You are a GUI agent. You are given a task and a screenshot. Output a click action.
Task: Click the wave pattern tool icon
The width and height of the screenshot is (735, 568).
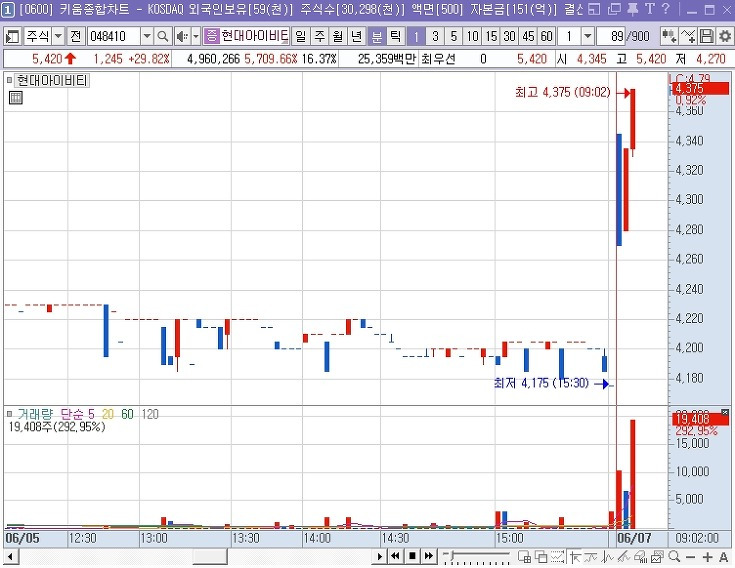point(608,557)
